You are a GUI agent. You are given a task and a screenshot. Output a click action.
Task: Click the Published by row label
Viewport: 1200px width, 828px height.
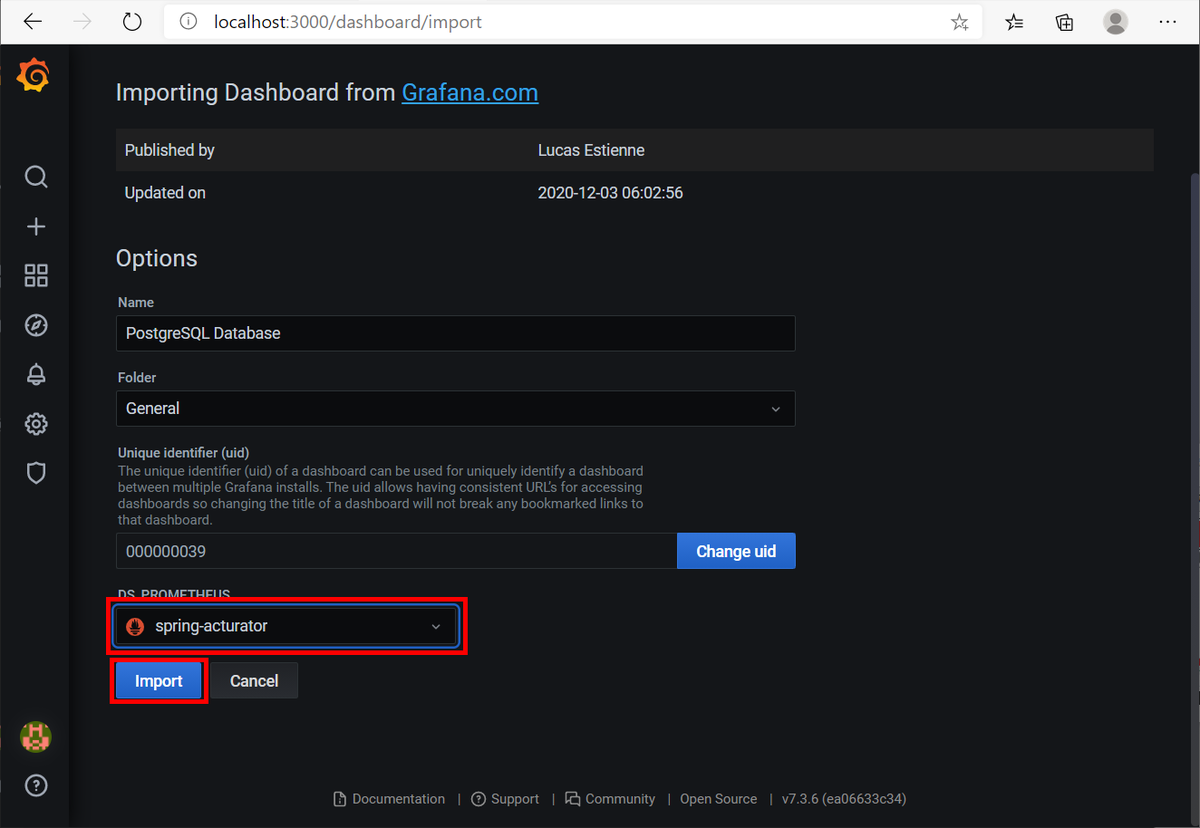point(170,150)
